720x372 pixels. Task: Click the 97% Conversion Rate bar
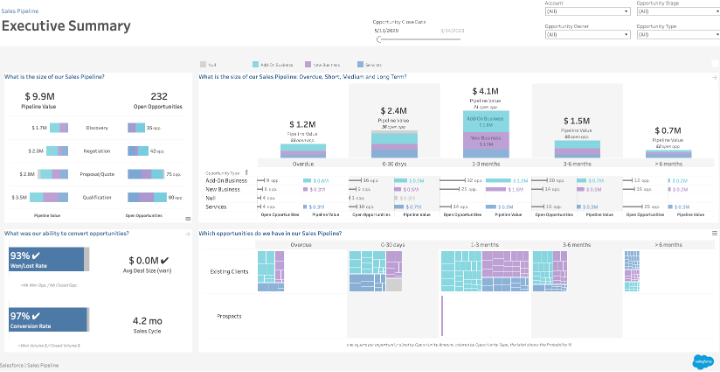(49, 320)
